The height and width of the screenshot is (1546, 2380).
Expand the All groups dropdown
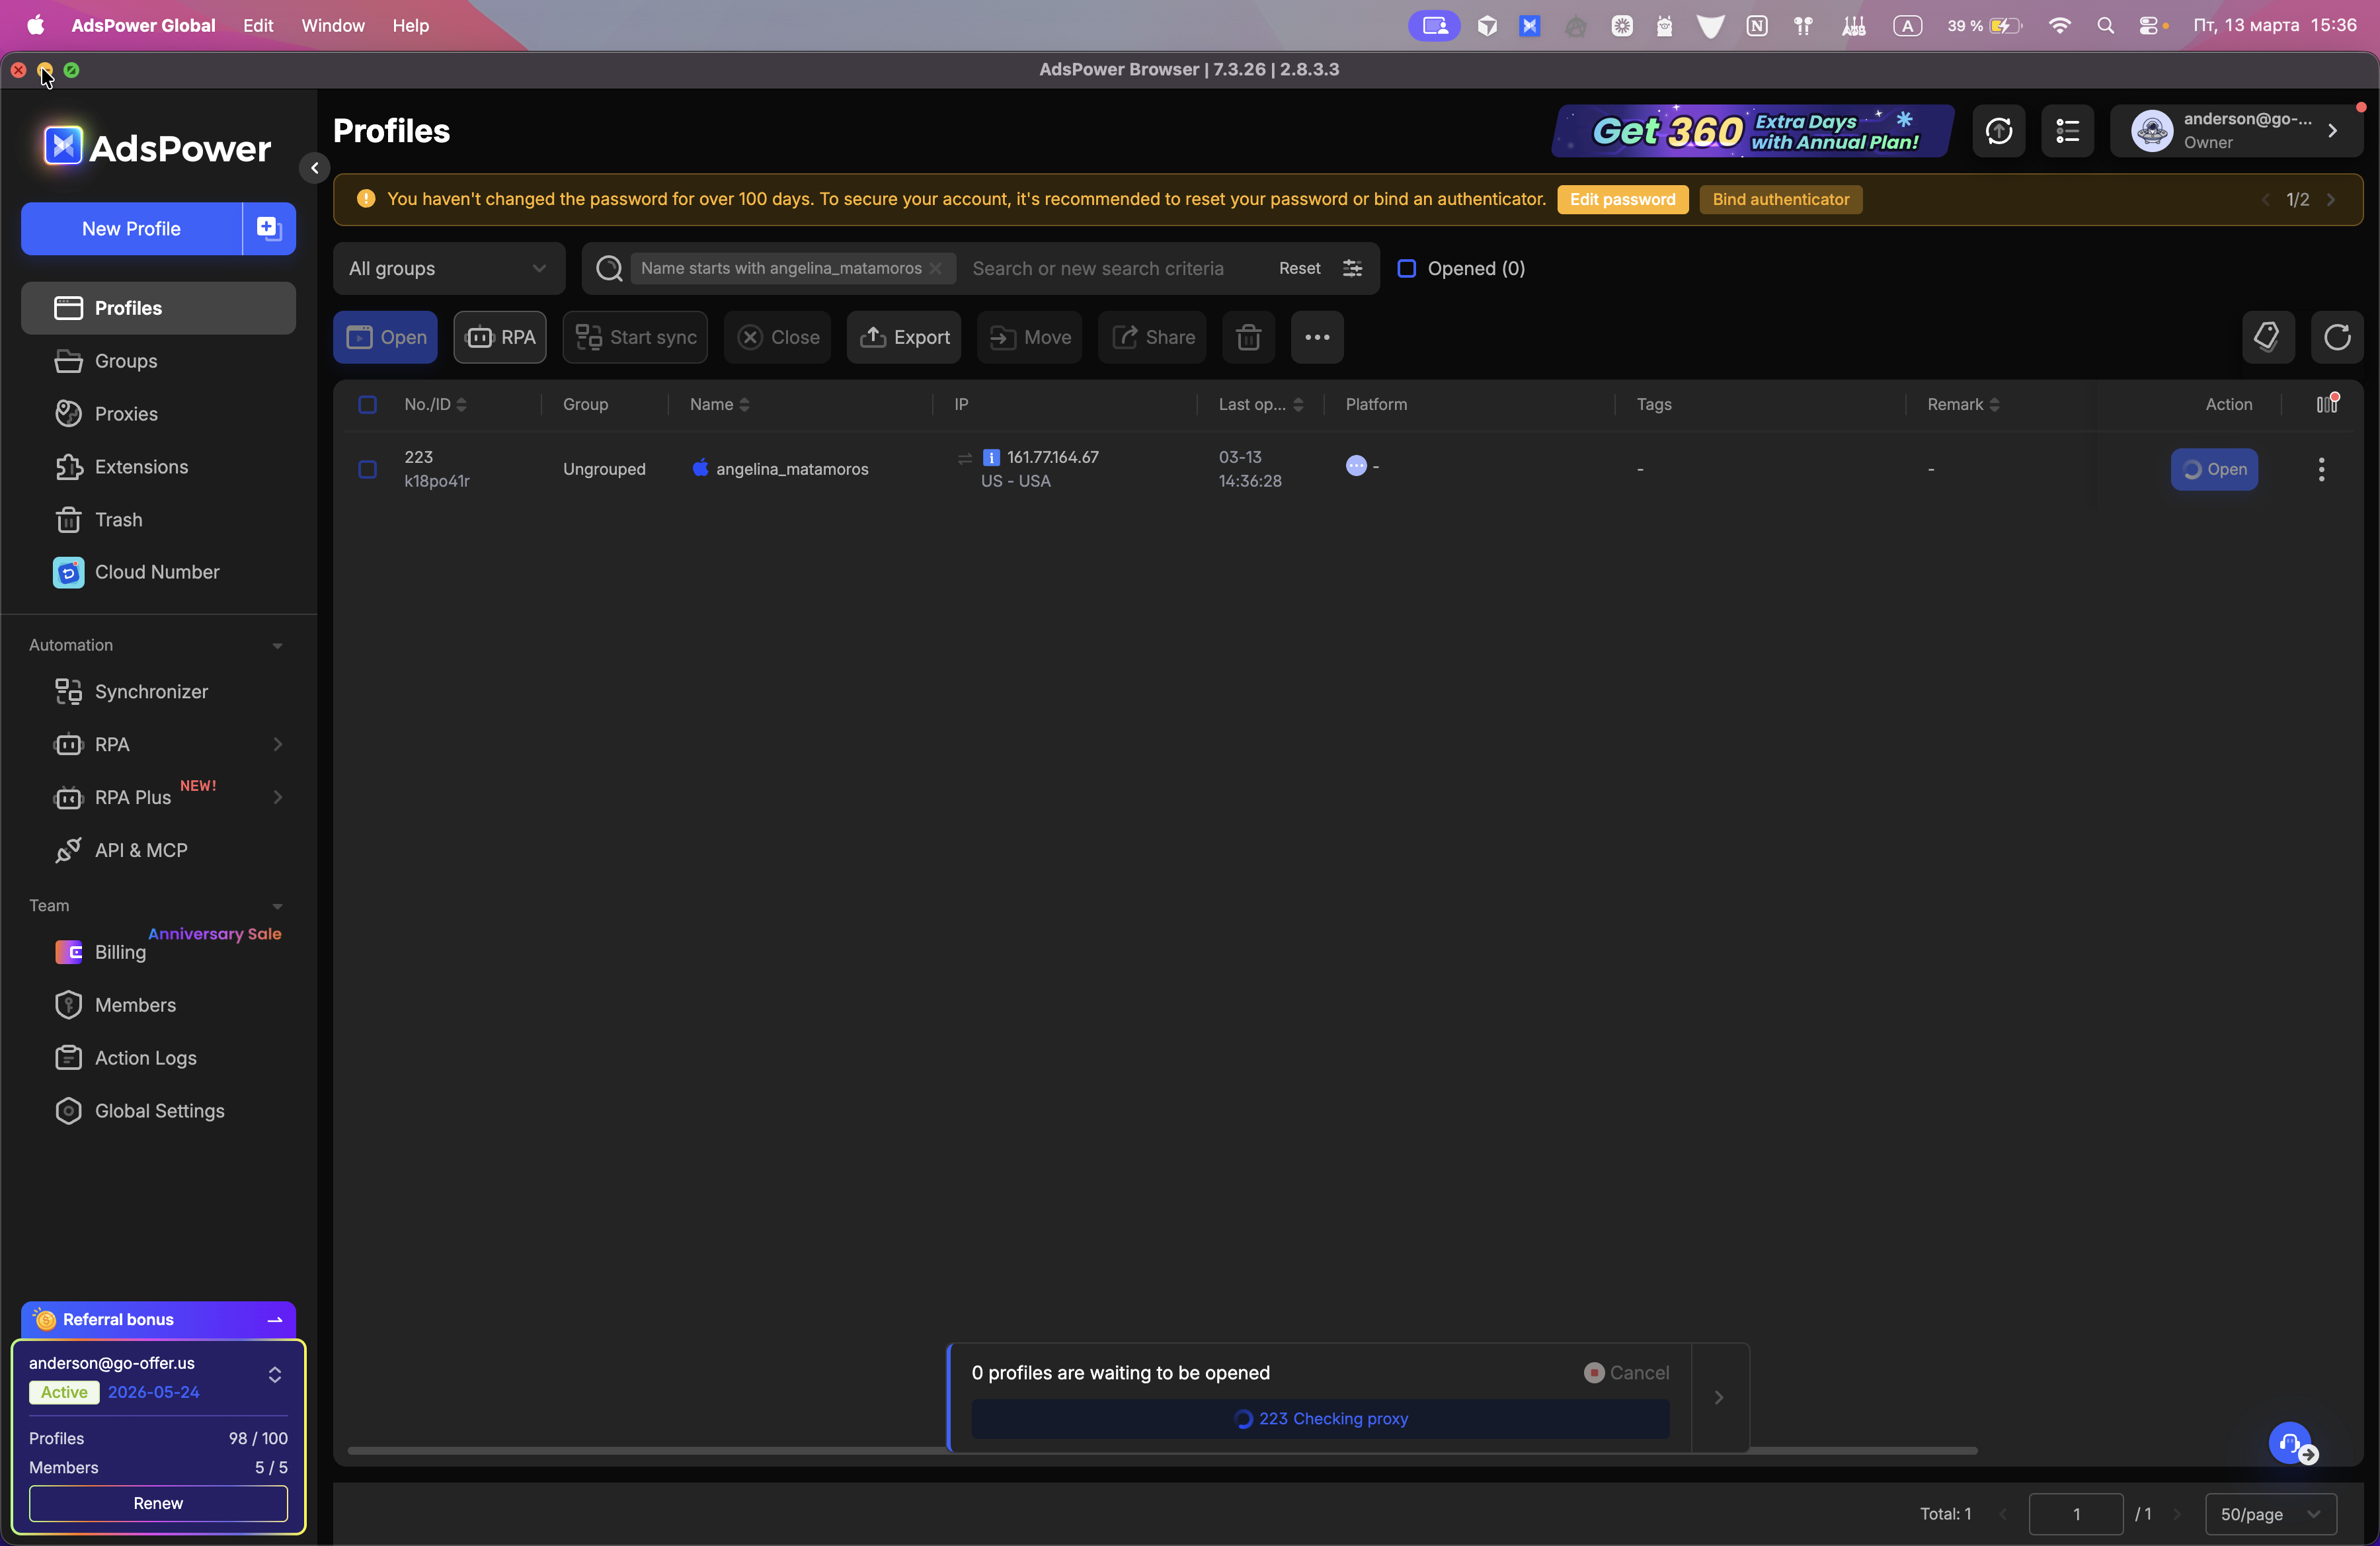pos(448,268)
